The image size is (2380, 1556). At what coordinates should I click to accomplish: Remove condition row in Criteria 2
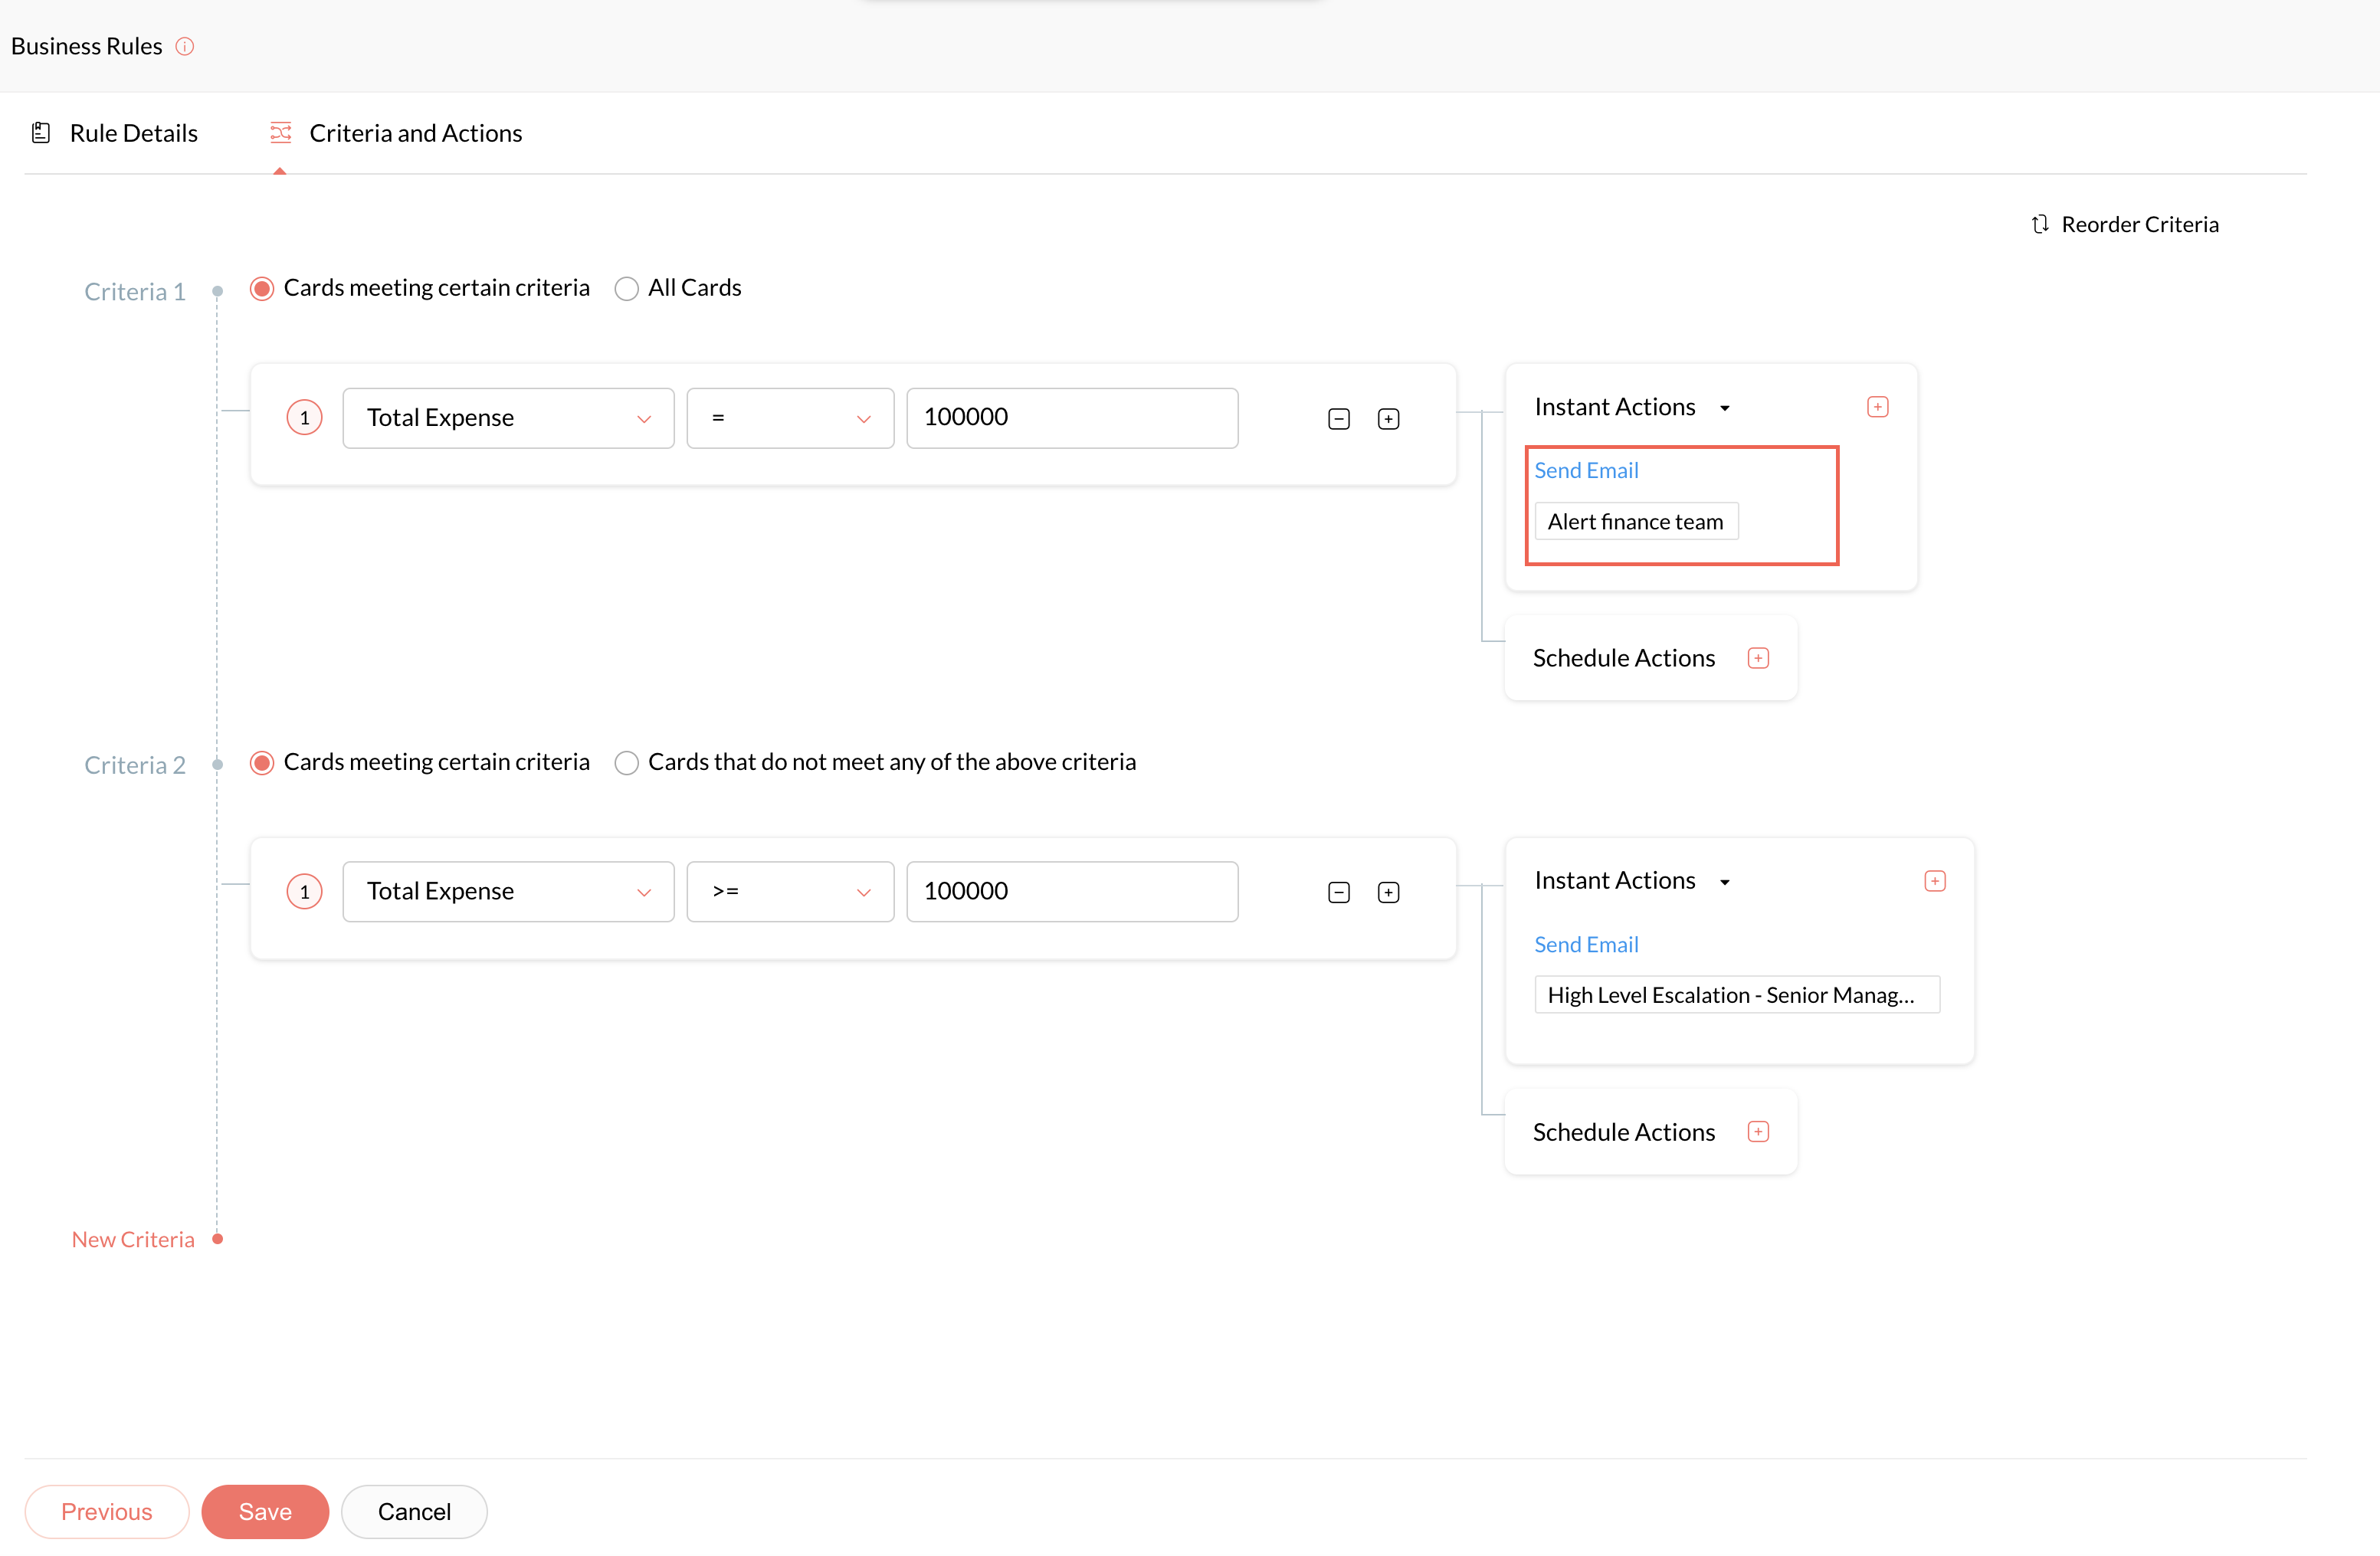pos(1339,892)
